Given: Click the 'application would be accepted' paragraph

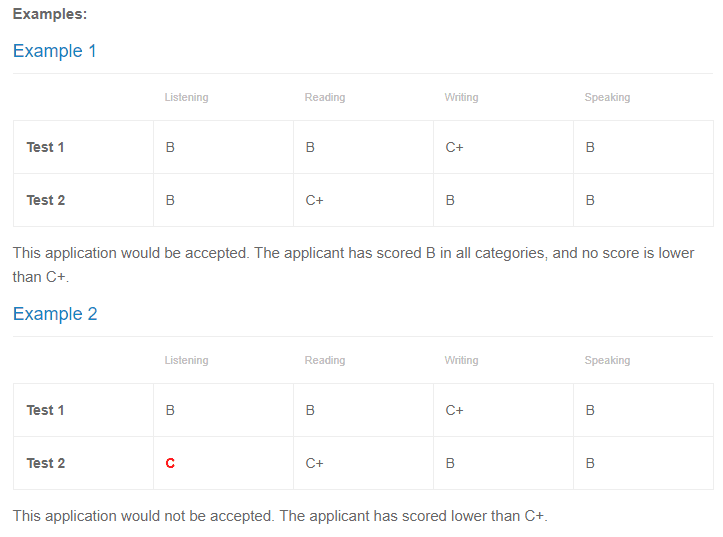Looking at the screenshot, I should point(353,265).
